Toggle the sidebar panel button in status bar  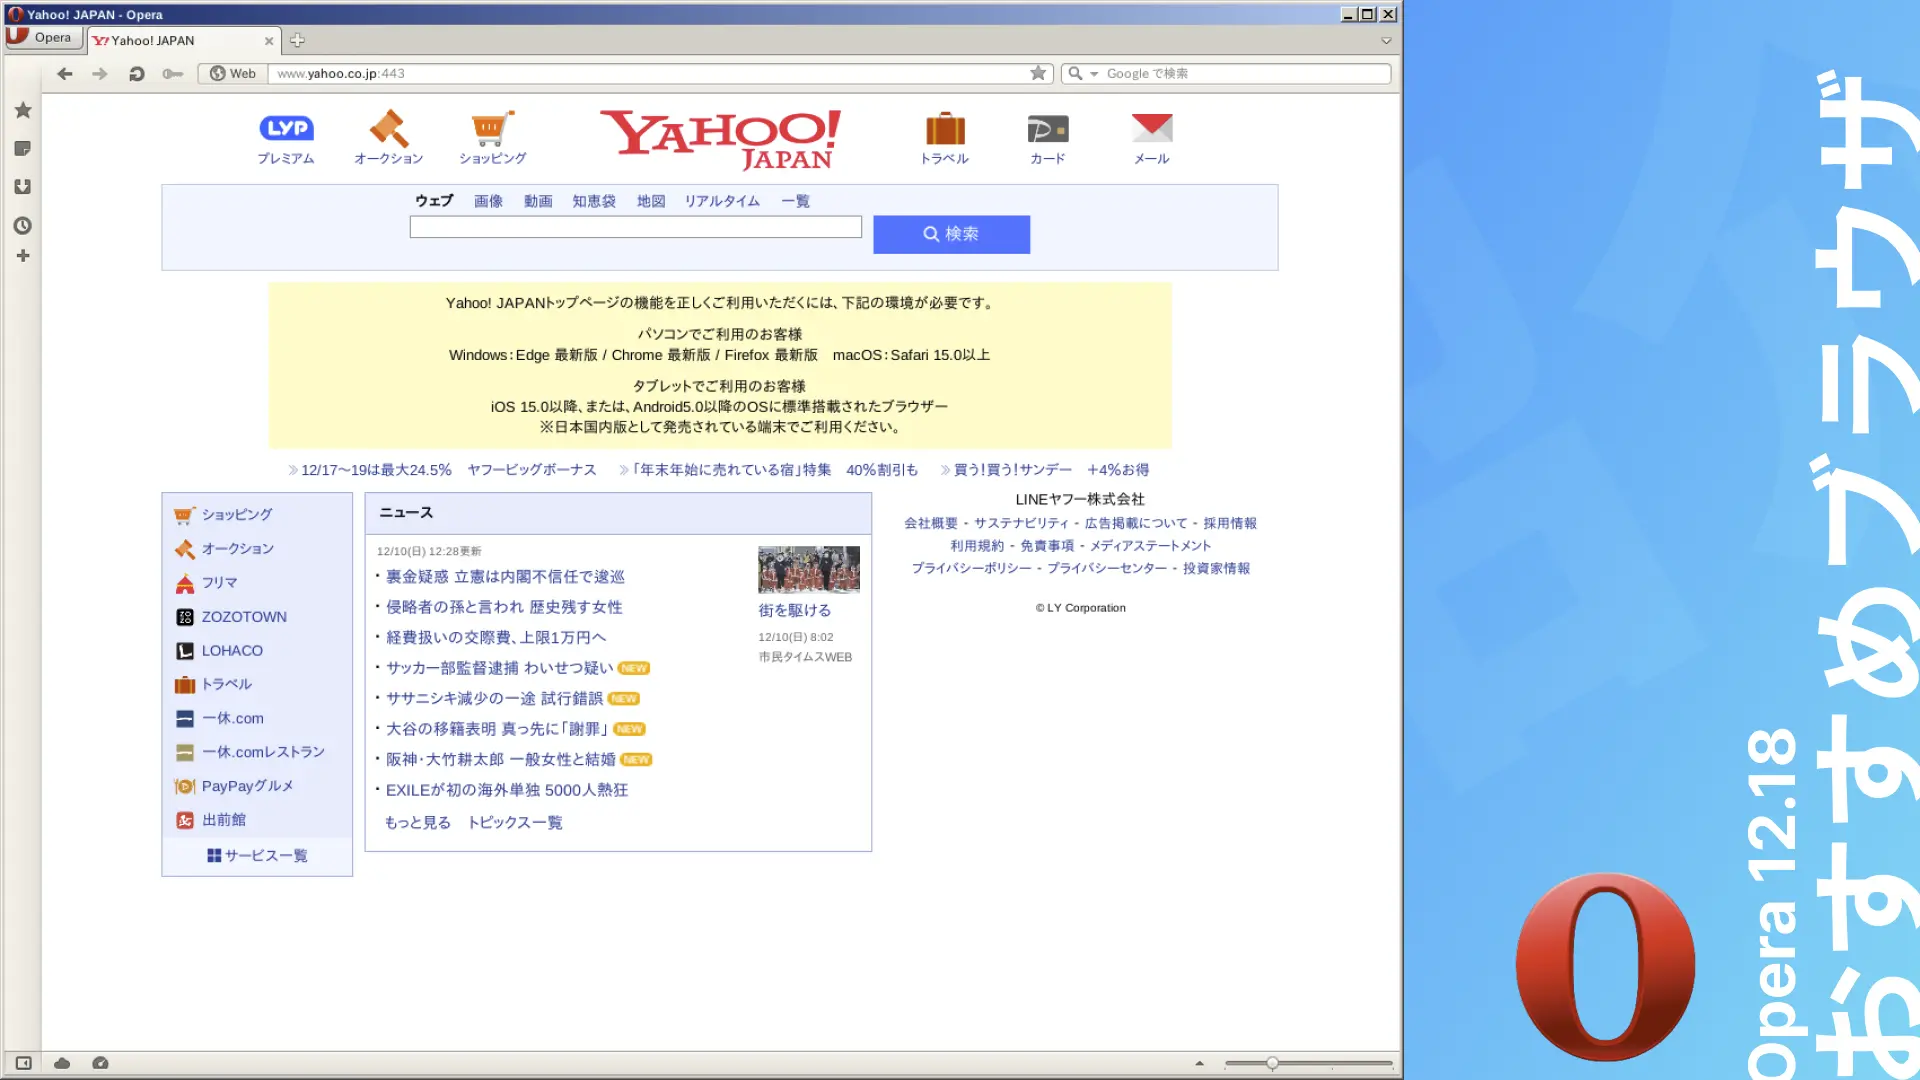[24, 1063]
